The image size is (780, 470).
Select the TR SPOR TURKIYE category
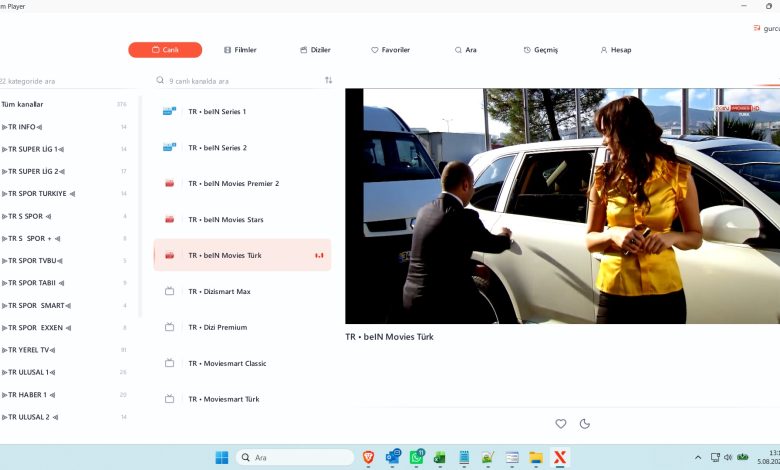pyautogui.click(x=65, y=193)
